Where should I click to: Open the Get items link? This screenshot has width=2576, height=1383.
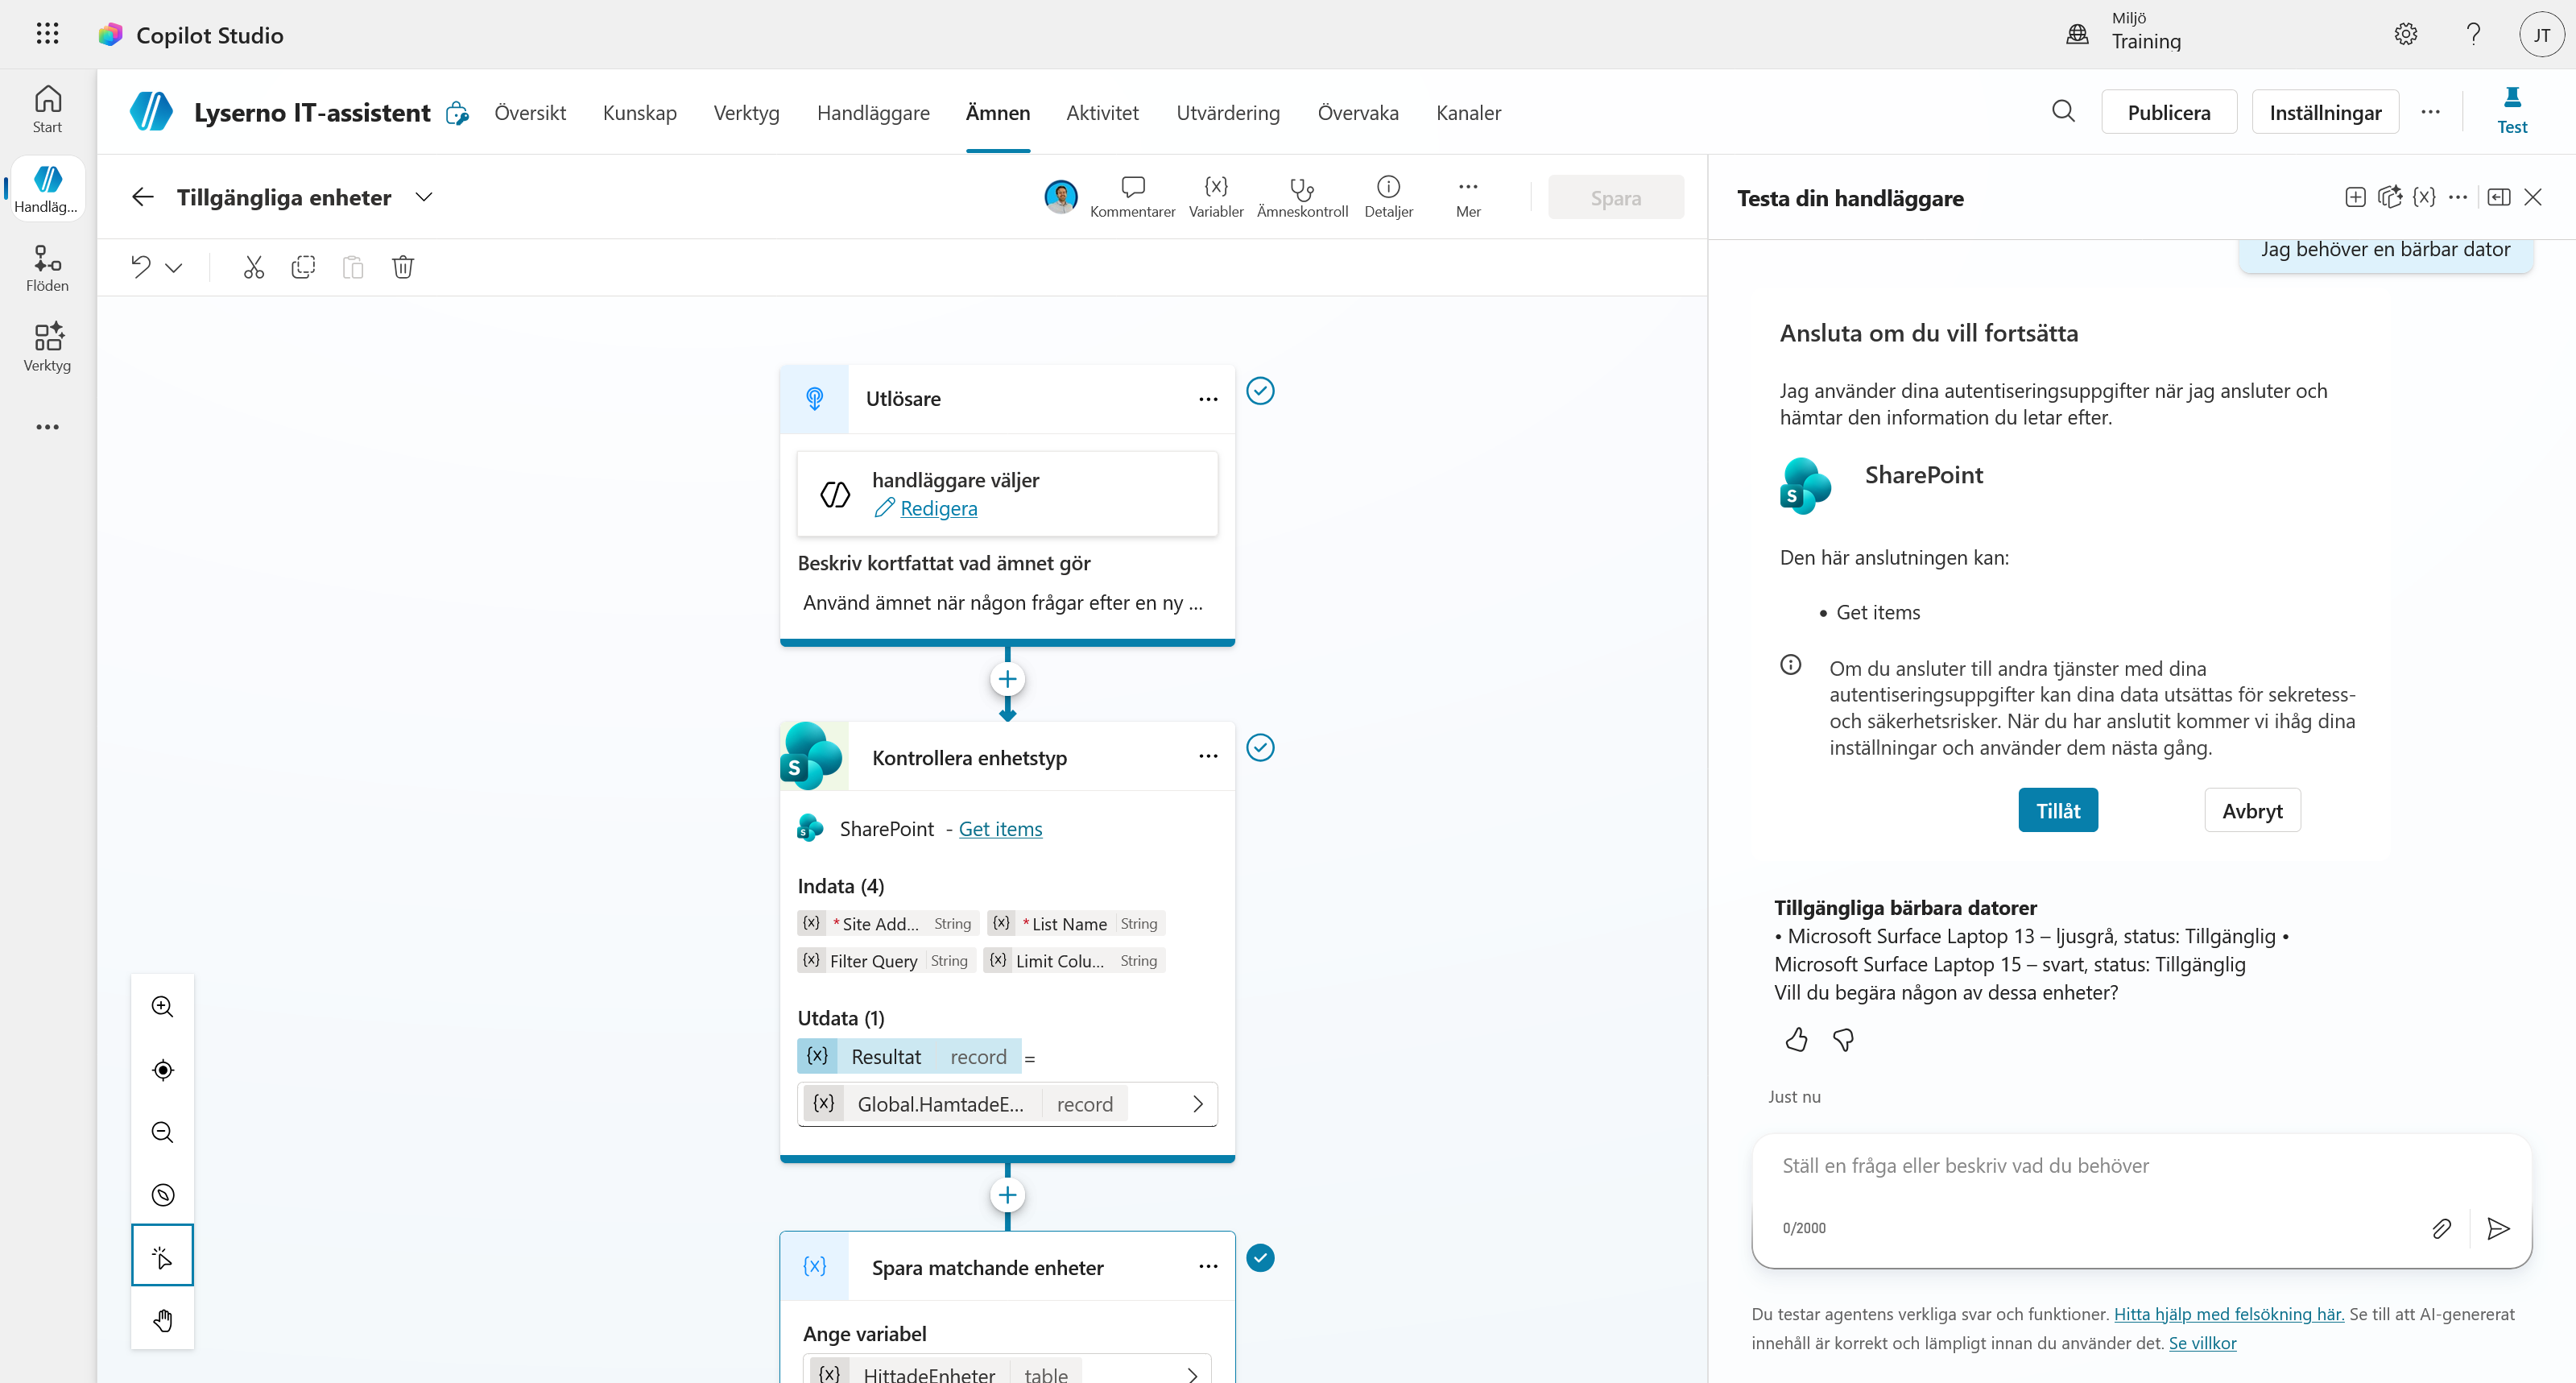coord(1000,829)
